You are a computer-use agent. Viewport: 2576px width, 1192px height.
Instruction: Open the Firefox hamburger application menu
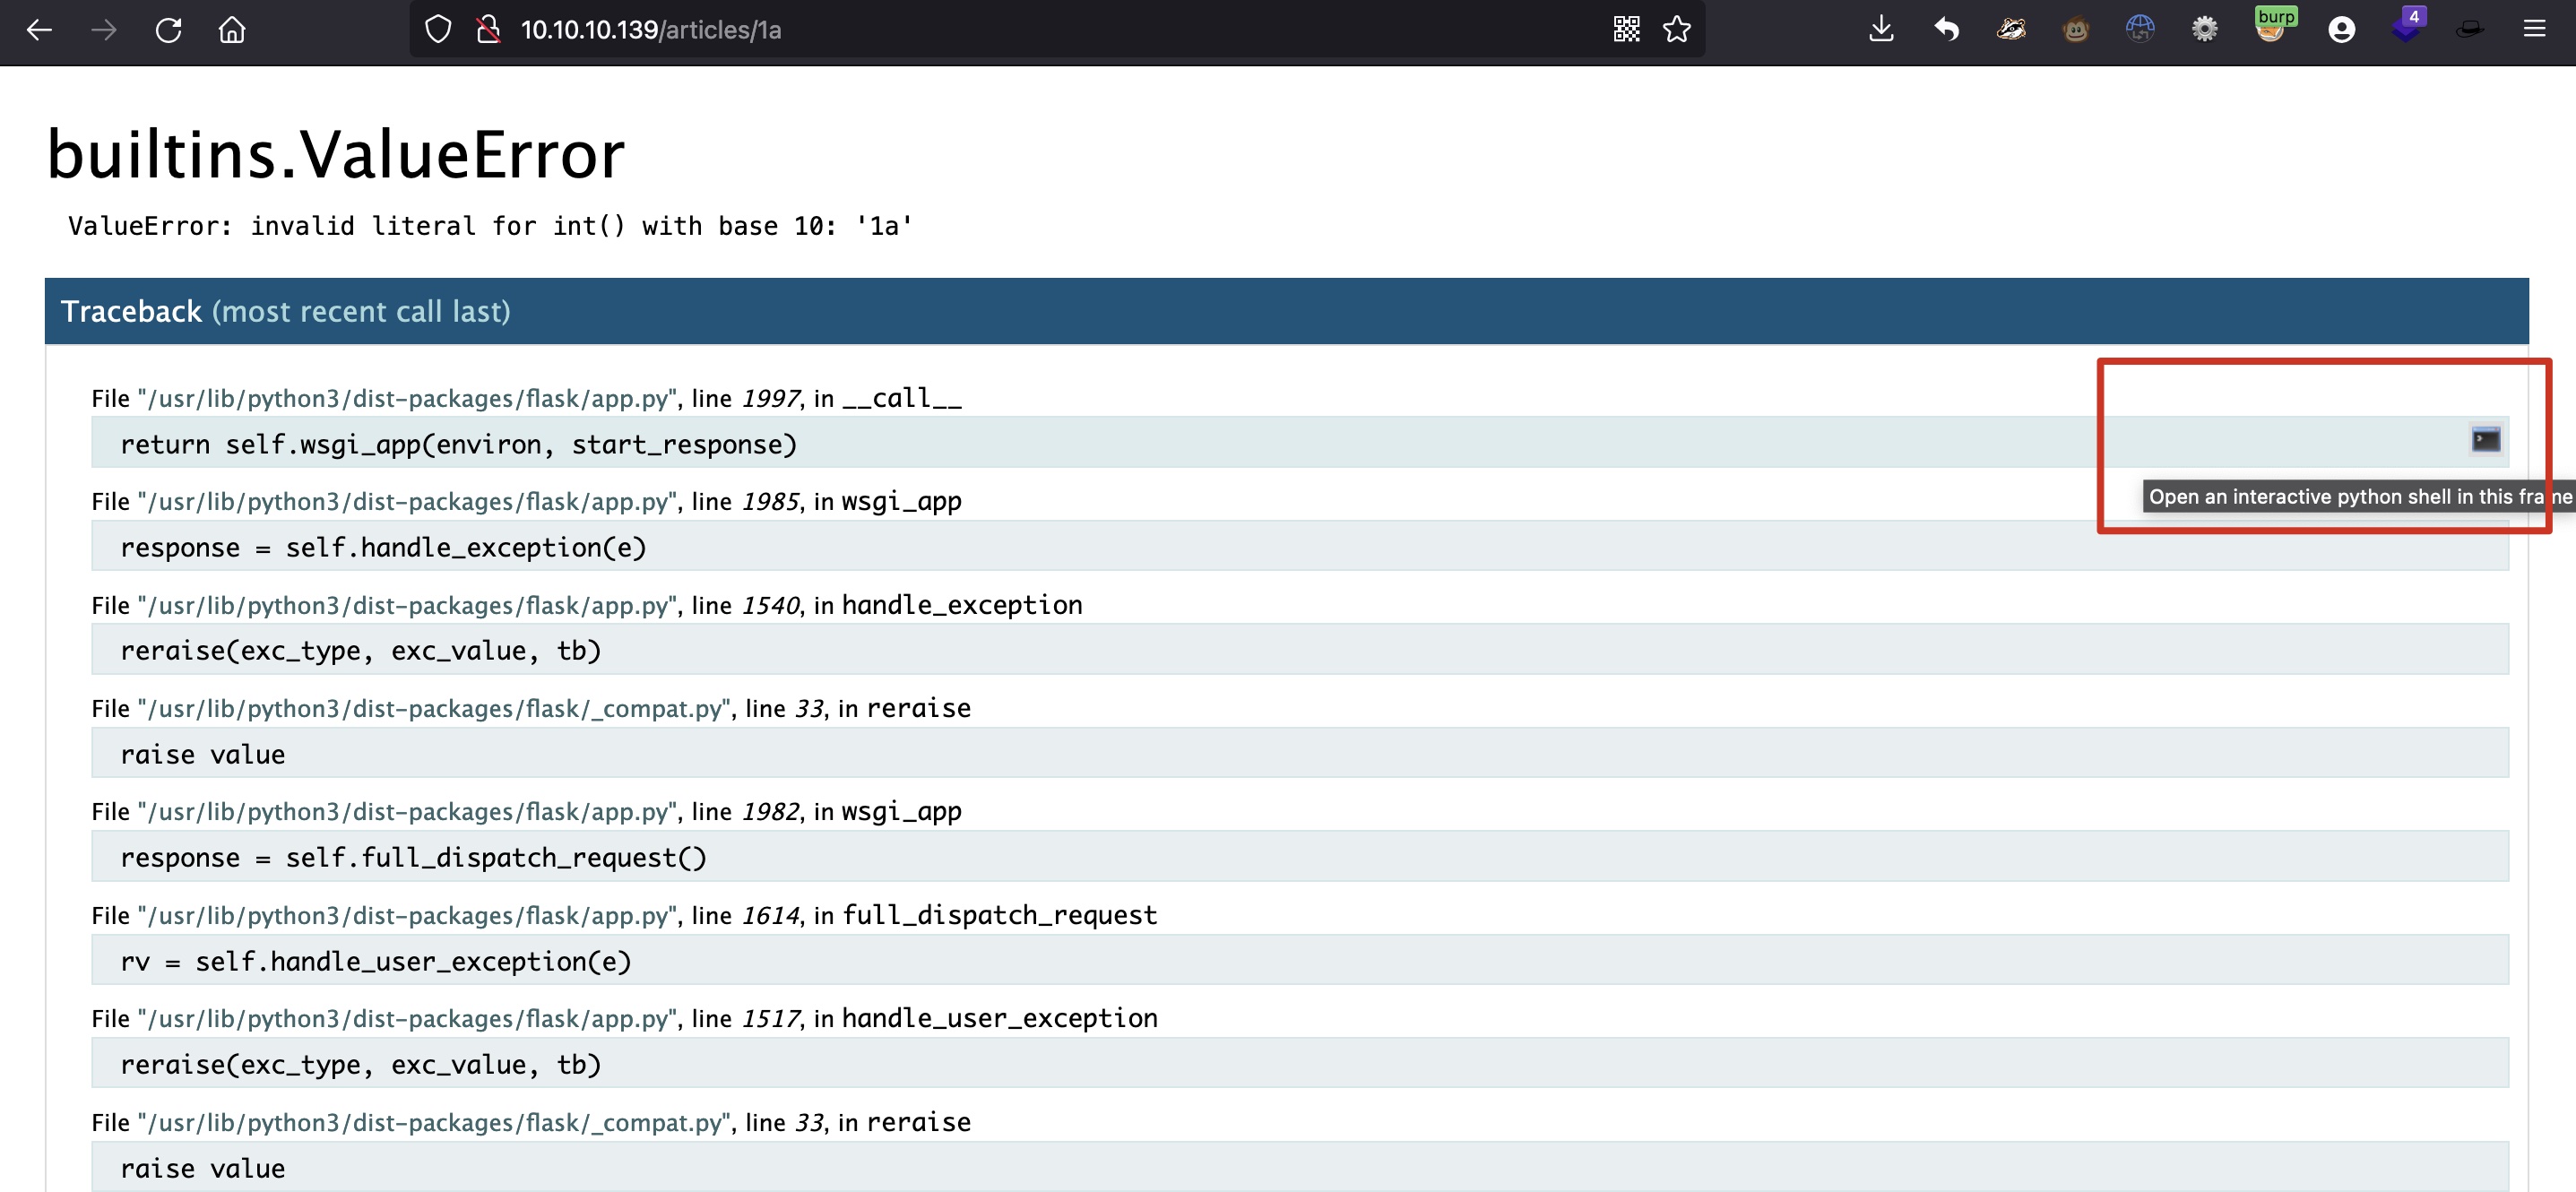[x=2534, y=30]
